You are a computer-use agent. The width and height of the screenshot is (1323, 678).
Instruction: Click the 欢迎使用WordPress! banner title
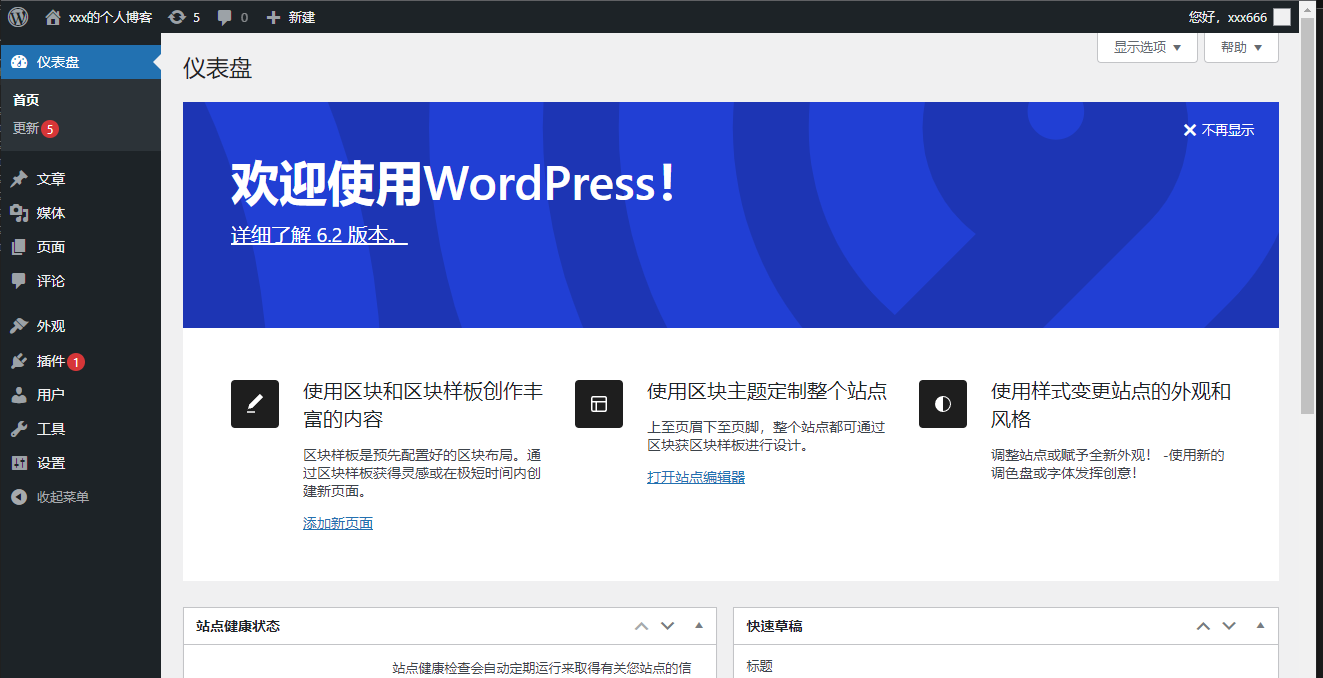[454, 185]
